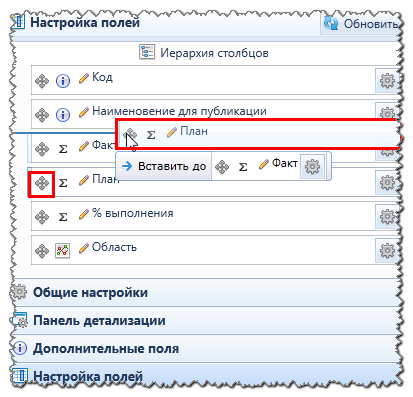
Task: Click pencil icon next to Наименование для публикации
Action: 84,112
